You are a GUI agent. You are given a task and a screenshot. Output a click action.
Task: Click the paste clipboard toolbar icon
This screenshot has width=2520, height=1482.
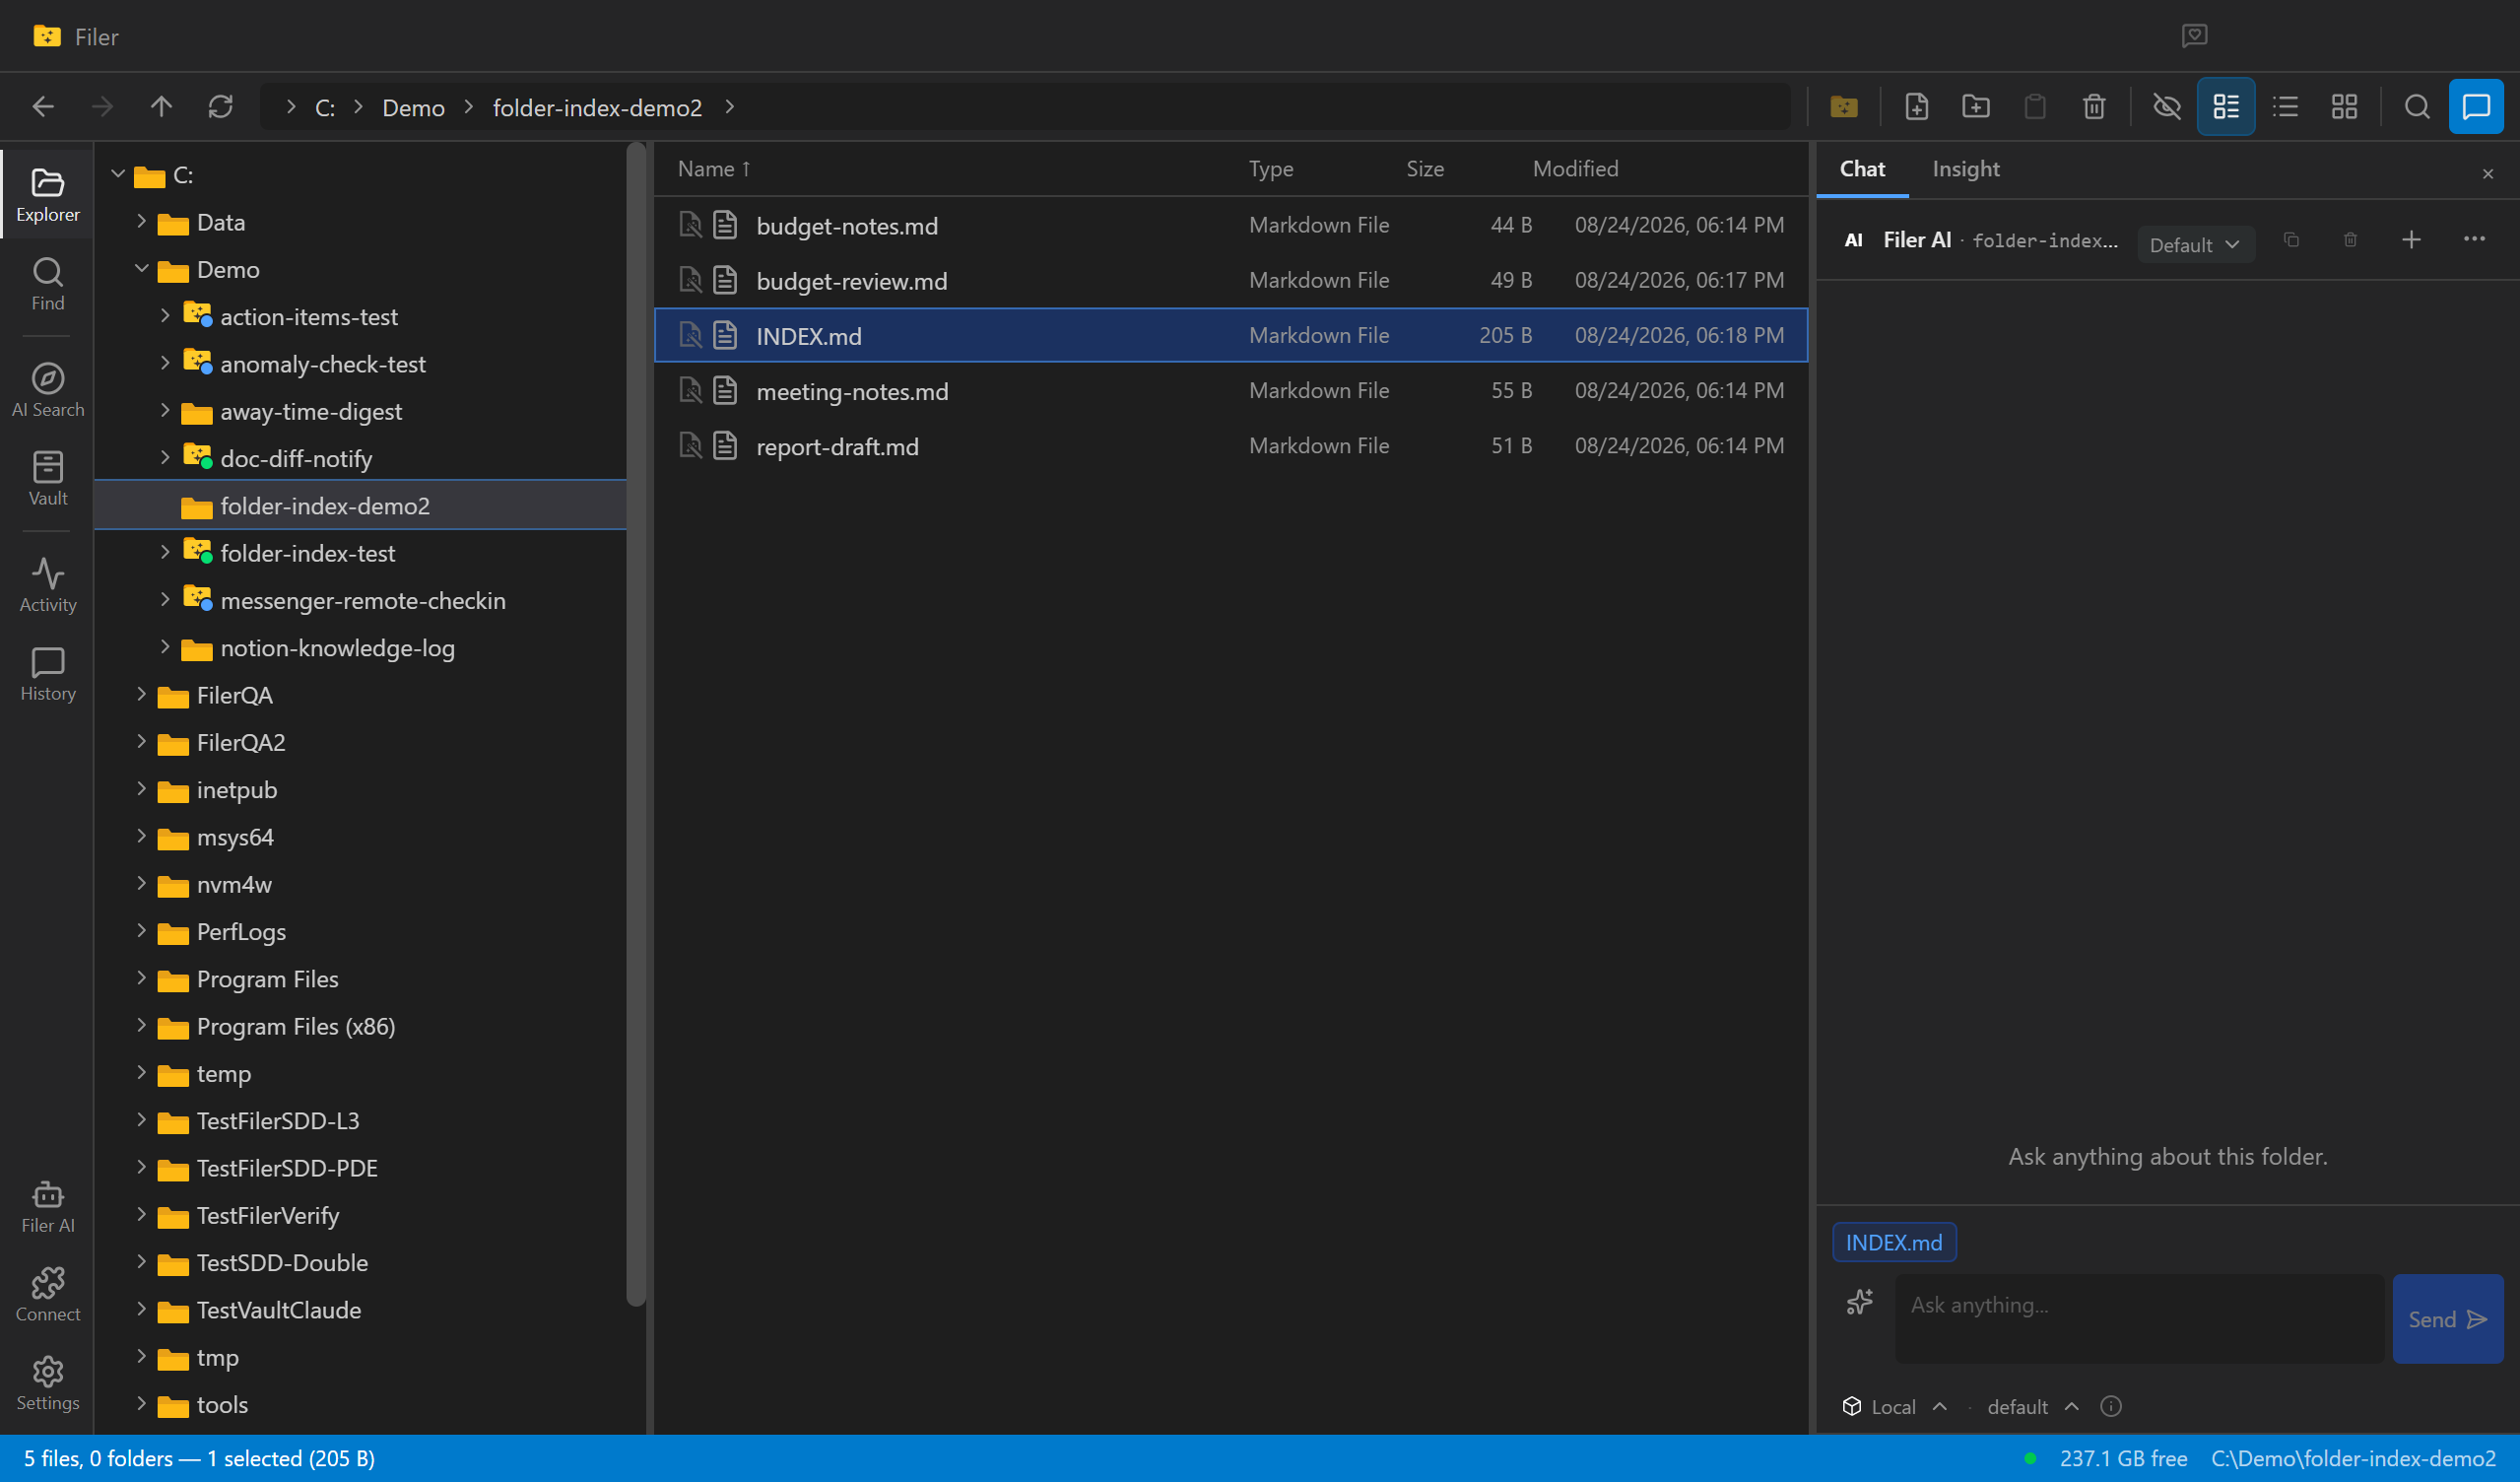click(x=2034, y=107)
